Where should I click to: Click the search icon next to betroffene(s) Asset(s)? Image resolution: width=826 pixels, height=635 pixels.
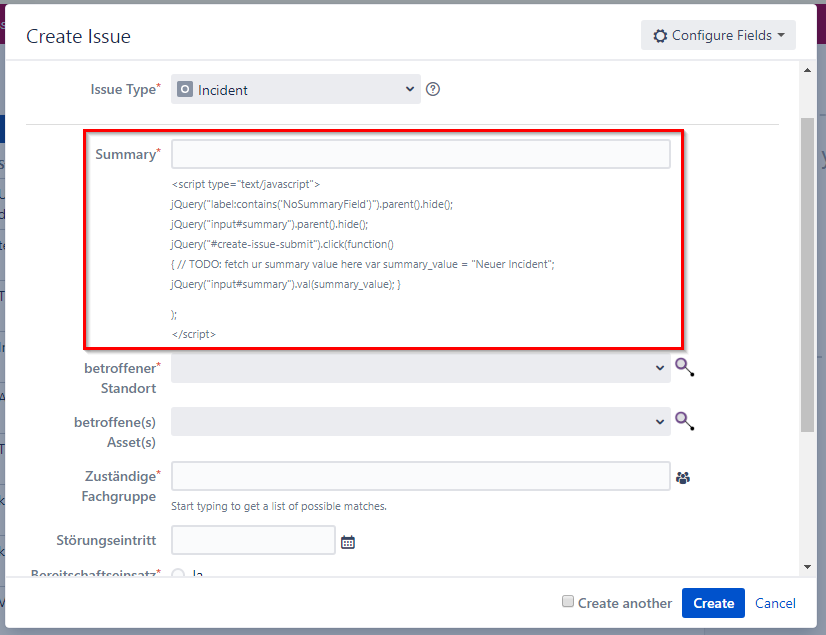tap(684, 421)
